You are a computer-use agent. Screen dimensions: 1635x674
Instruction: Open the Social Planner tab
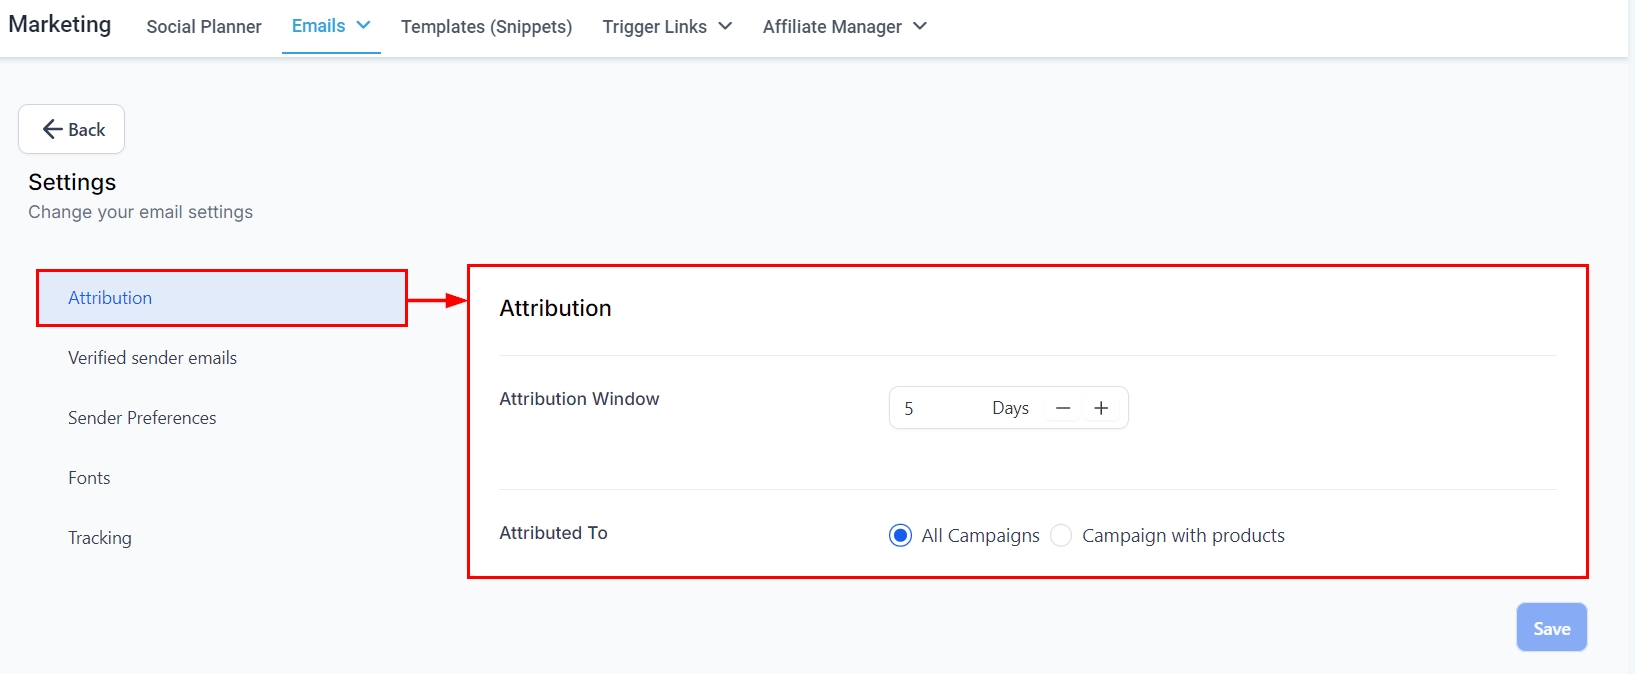point(204,27)
